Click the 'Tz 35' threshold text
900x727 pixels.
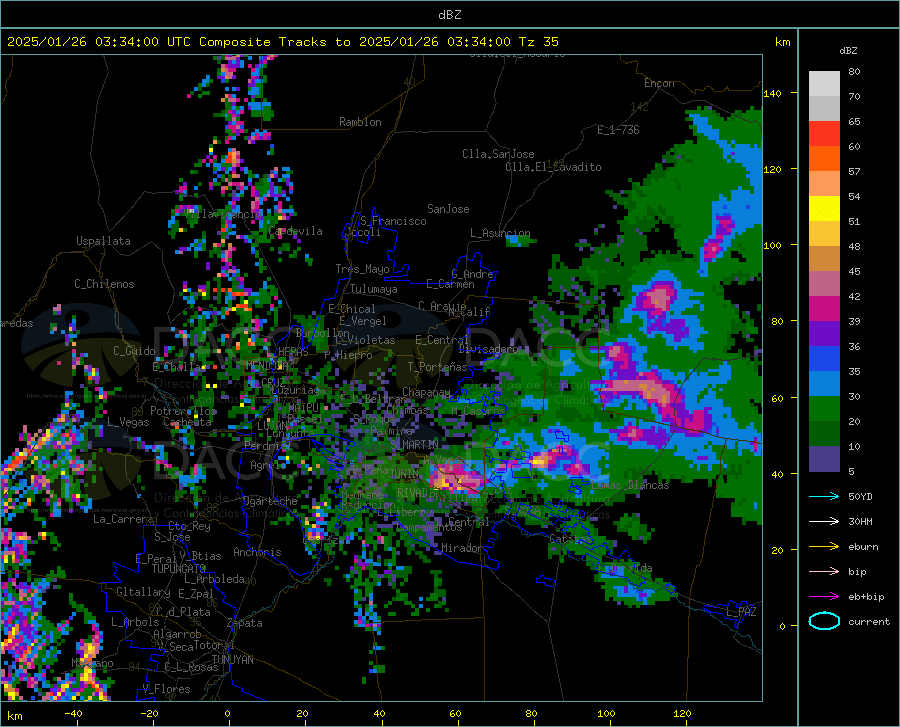[x=538, y=42]
